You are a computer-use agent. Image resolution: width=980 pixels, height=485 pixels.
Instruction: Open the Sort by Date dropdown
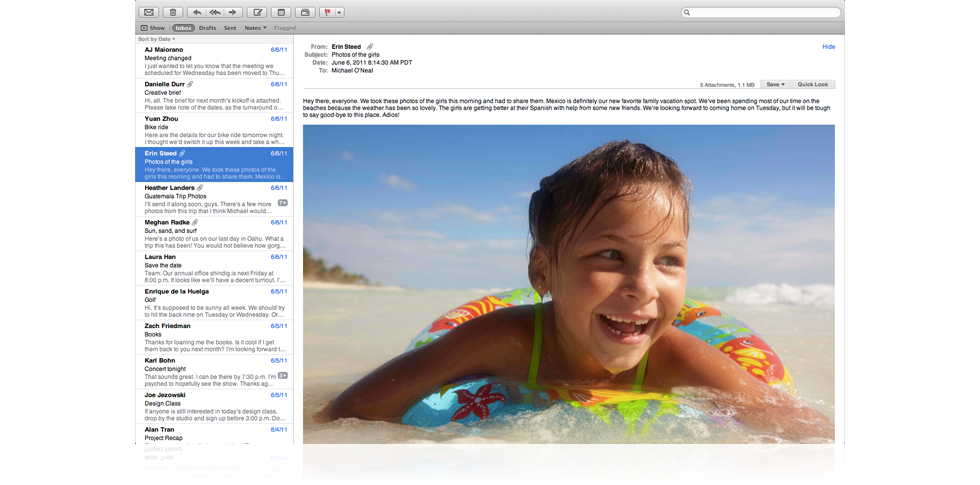pyautogui.click(x=156, y=39)
